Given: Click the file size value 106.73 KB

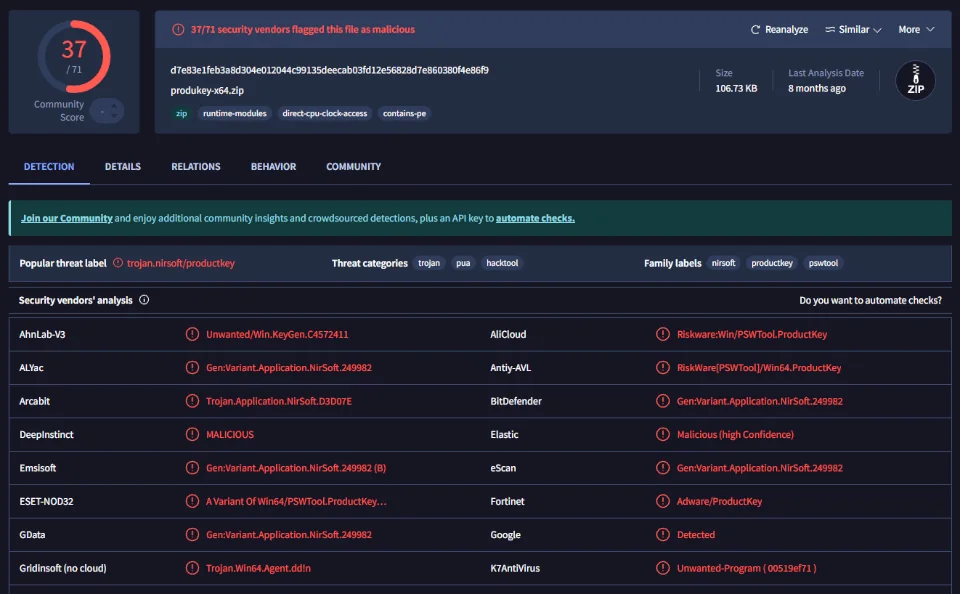Looking at the screenshot, I should (736, 88).
